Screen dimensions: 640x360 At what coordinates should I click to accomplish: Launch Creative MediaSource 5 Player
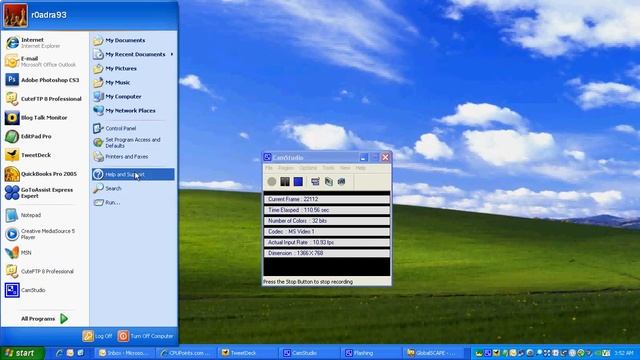coord(44,234)
